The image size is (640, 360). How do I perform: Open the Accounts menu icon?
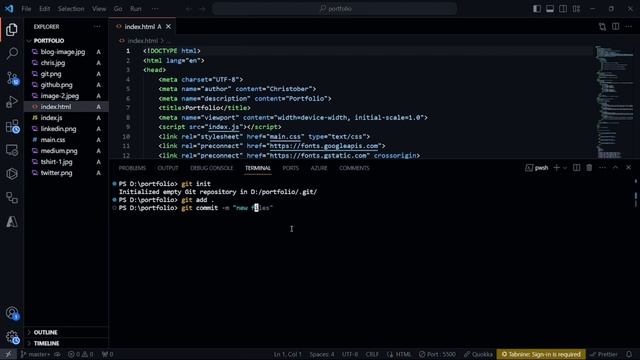pos(12,313)
